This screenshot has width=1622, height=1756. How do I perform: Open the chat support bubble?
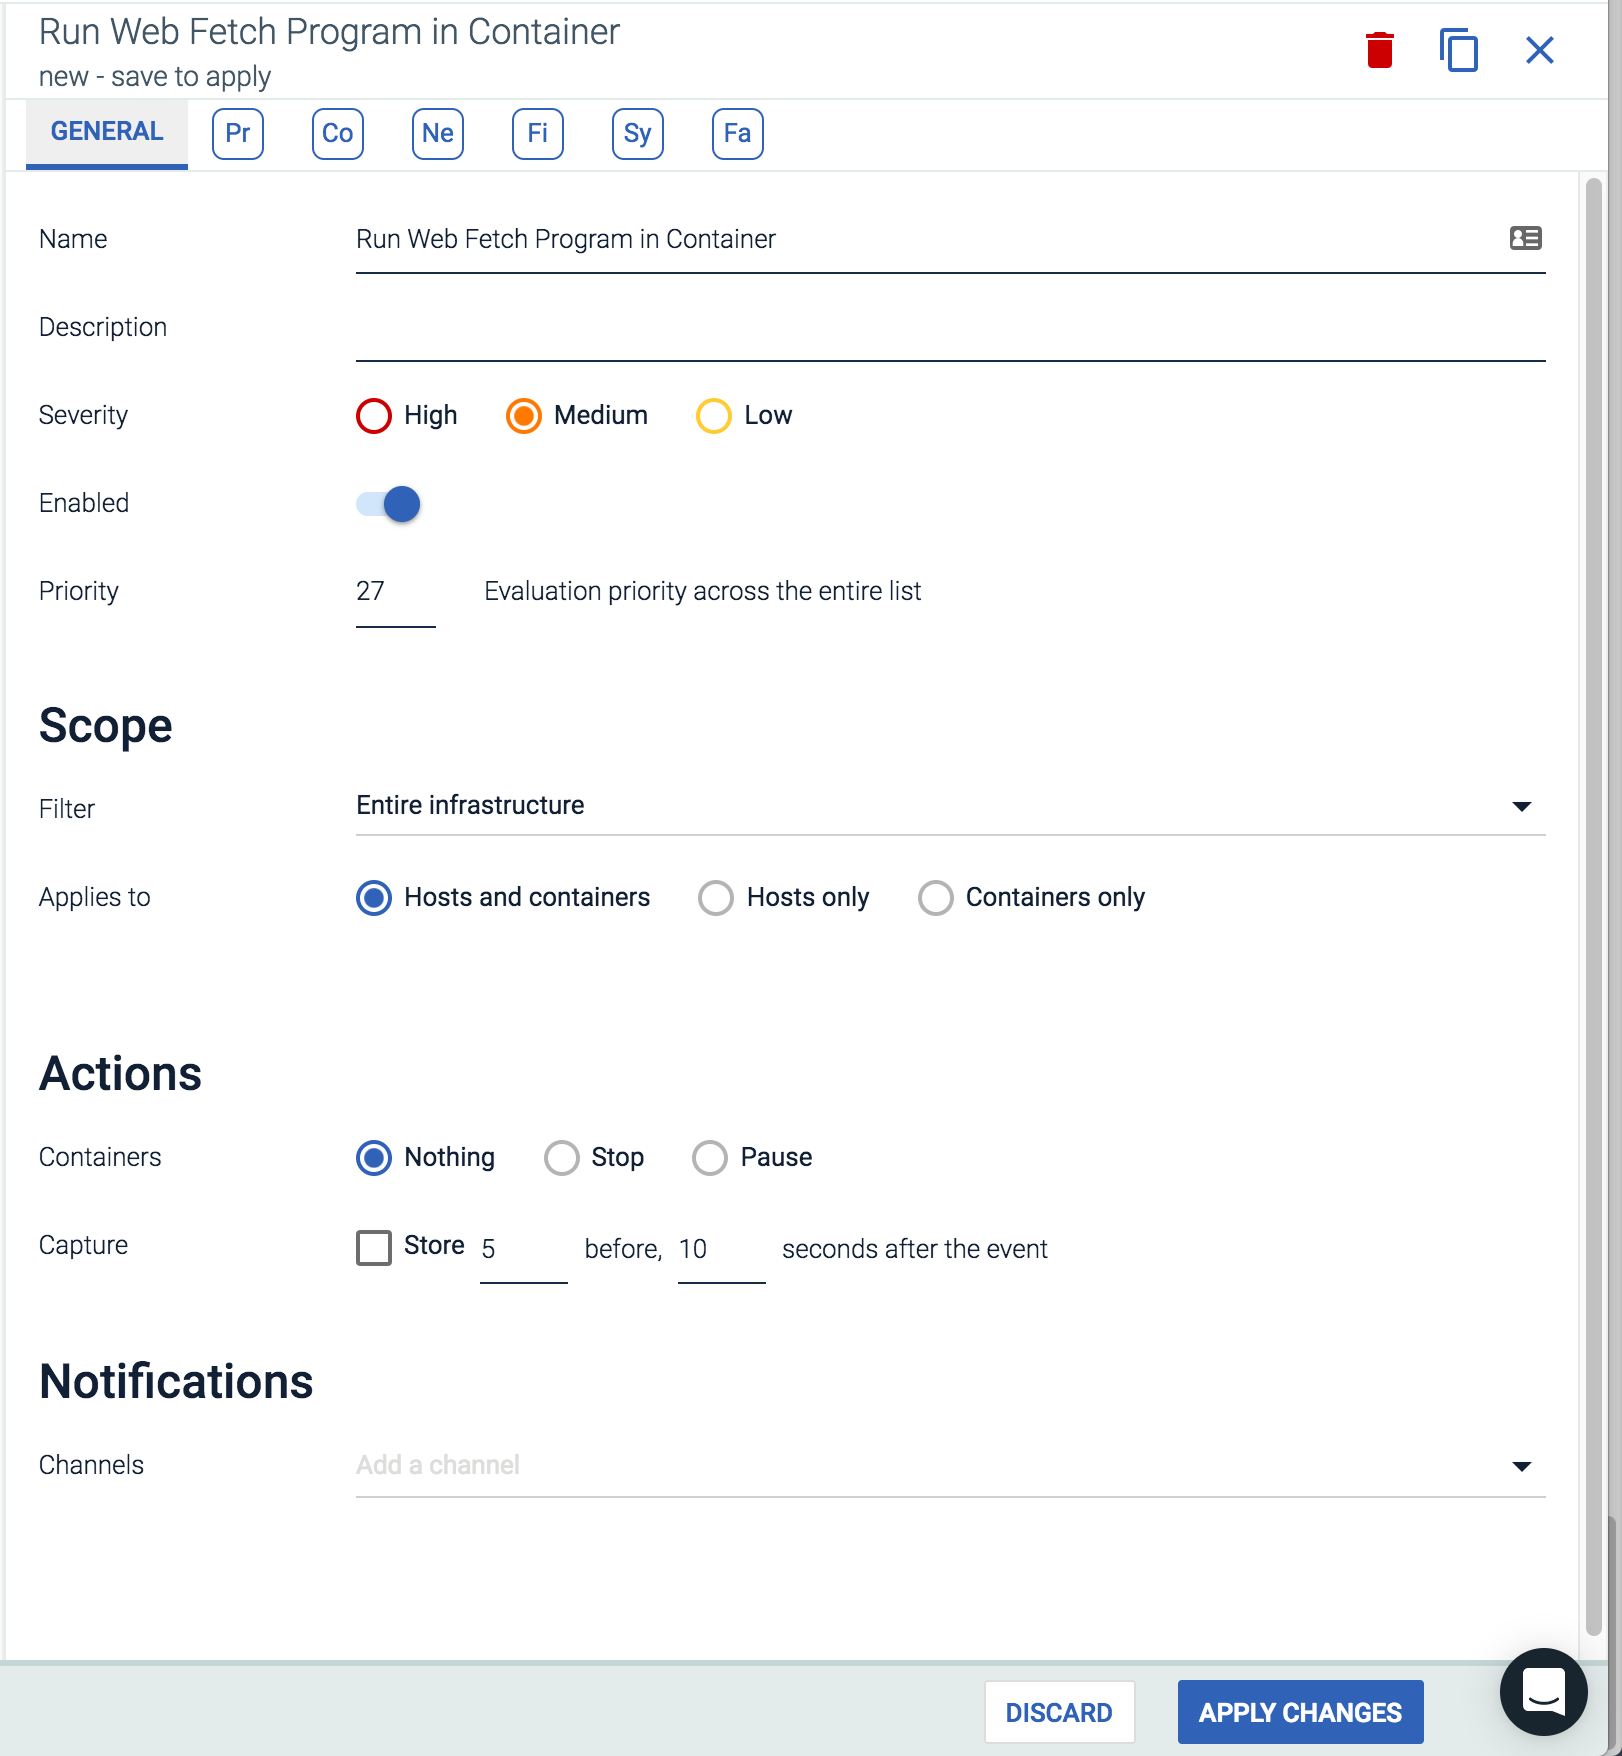pos(1544,1692)
